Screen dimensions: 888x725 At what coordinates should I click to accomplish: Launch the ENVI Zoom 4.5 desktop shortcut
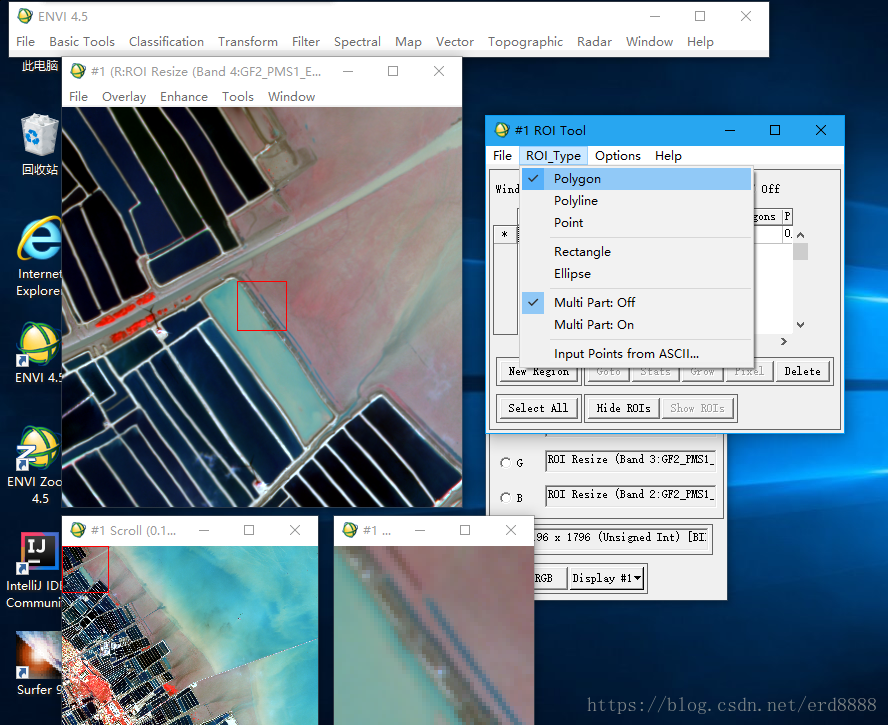pyautogui.click(x=35, y=466)
